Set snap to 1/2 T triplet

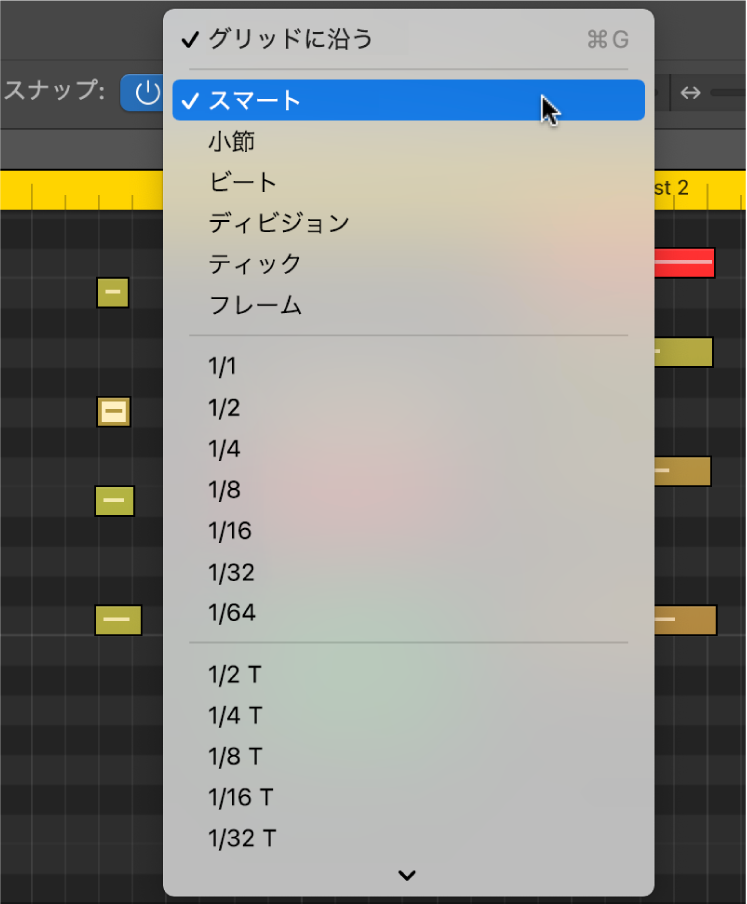(408, 675)
